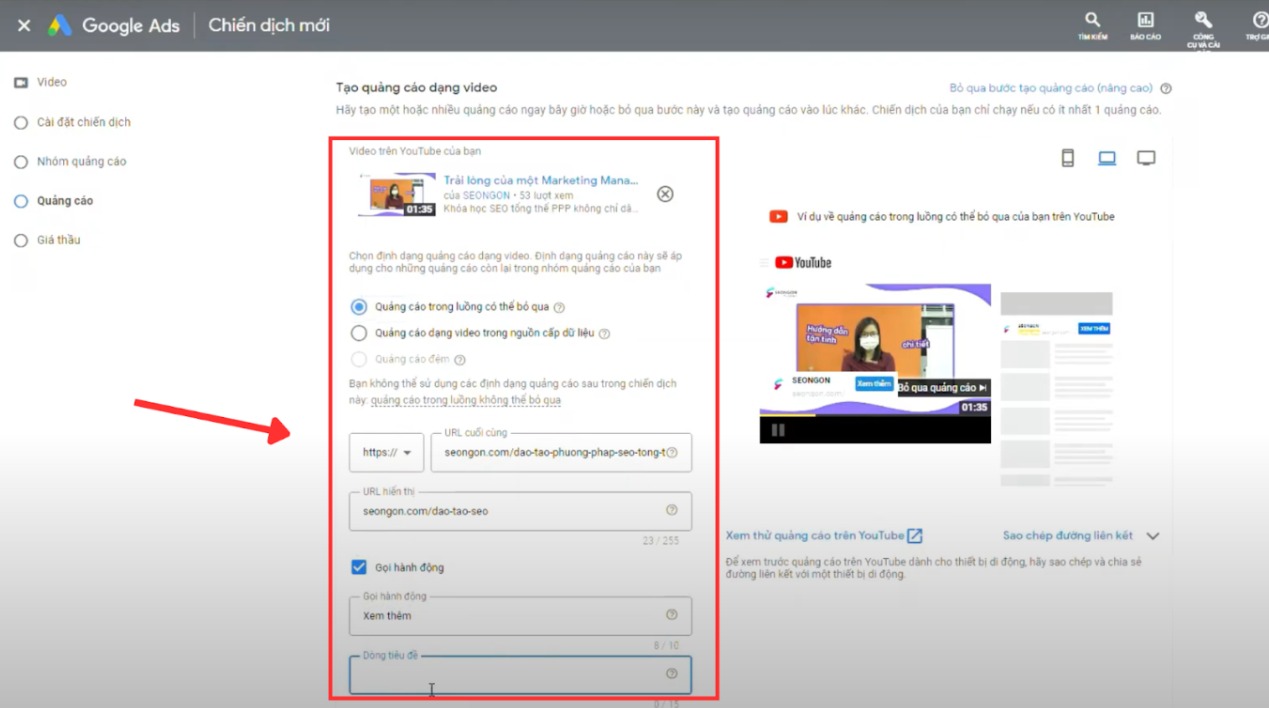Open Cài đặt chiến dịch in the sidebar
This screenshot has height=708, width=1269.
click(x=75, y=121)
